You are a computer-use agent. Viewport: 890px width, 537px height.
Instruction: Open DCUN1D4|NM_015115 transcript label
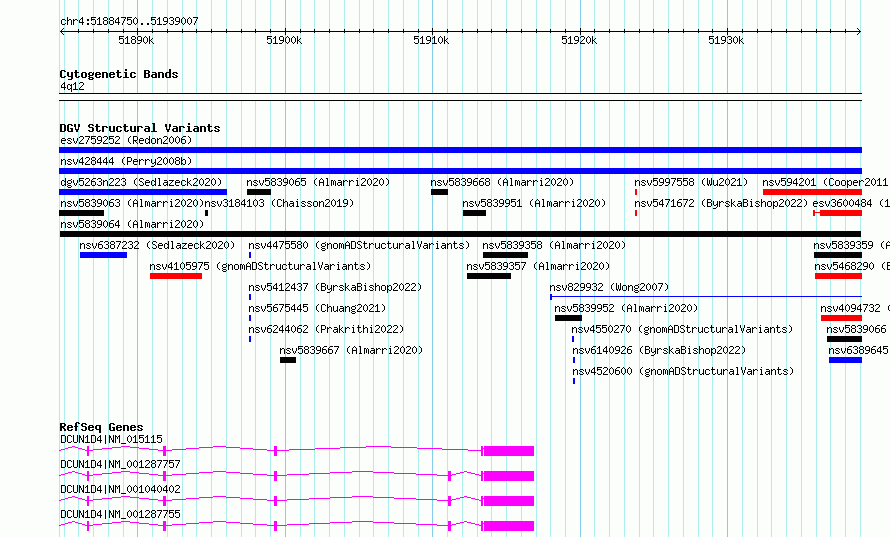[111, 439]
